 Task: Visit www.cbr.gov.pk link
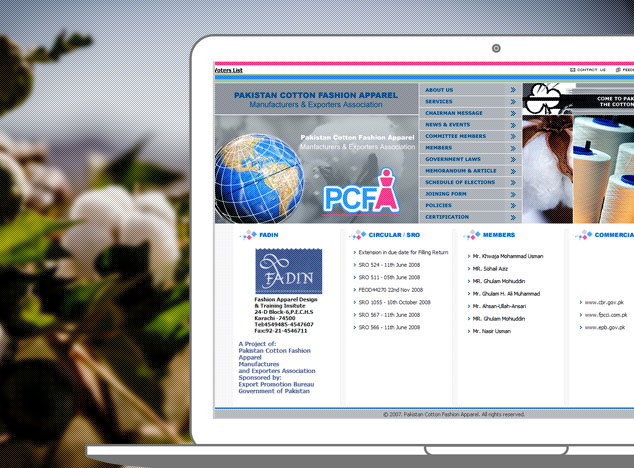click(604, 303)
